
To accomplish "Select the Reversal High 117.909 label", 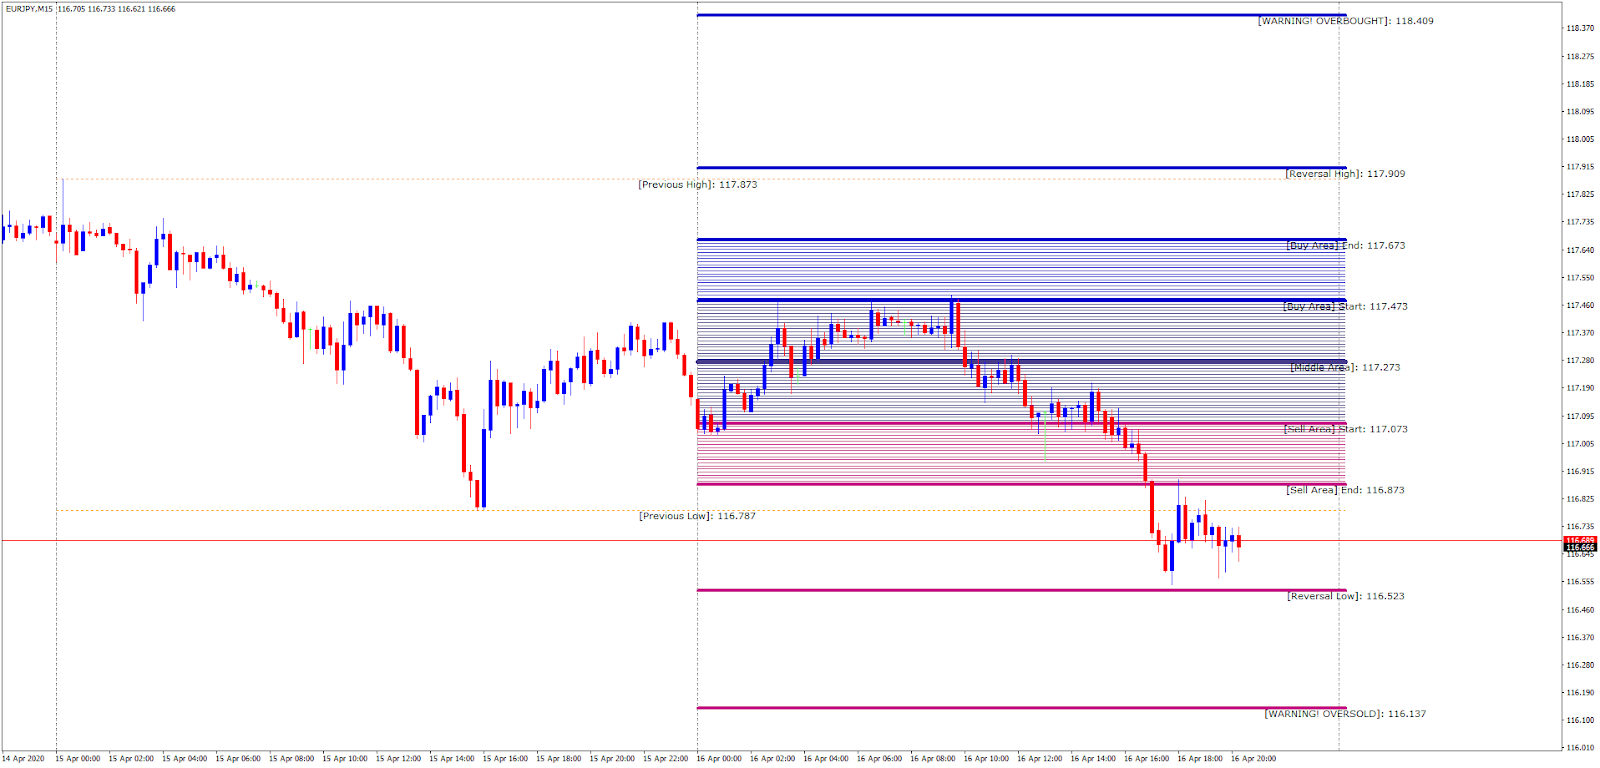I will point(1345,174).
